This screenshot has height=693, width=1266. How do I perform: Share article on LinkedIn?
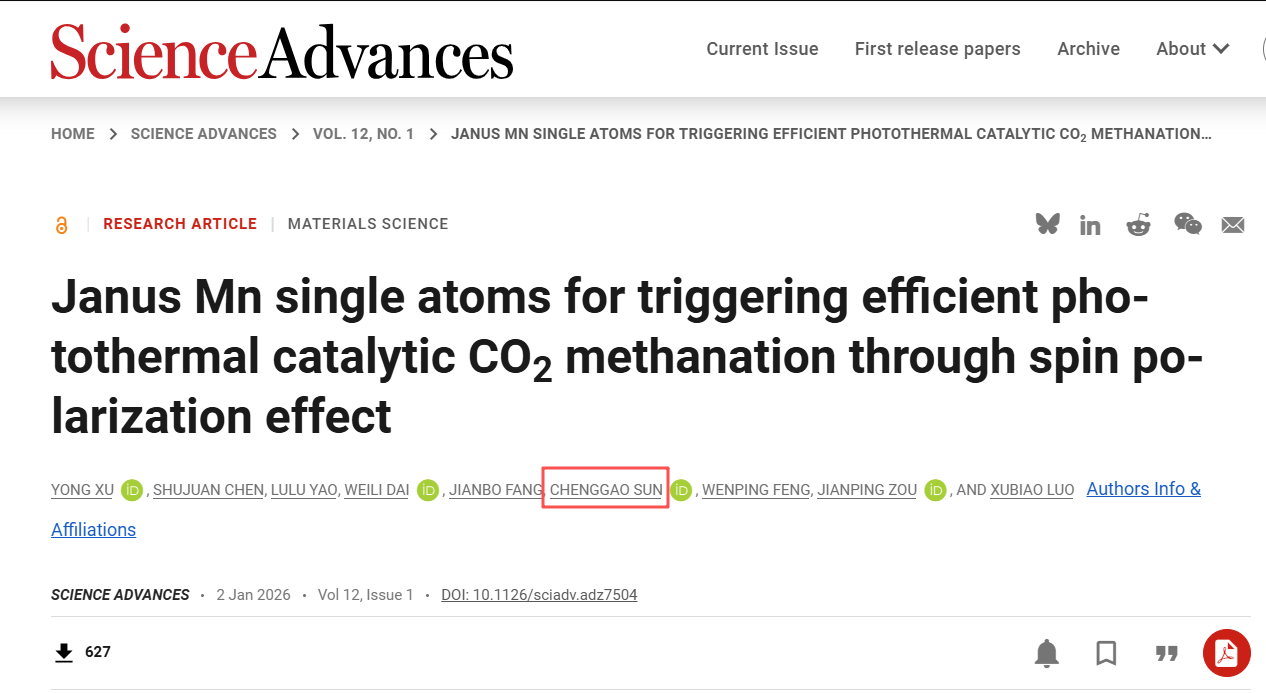click(x=1090, y=225)
